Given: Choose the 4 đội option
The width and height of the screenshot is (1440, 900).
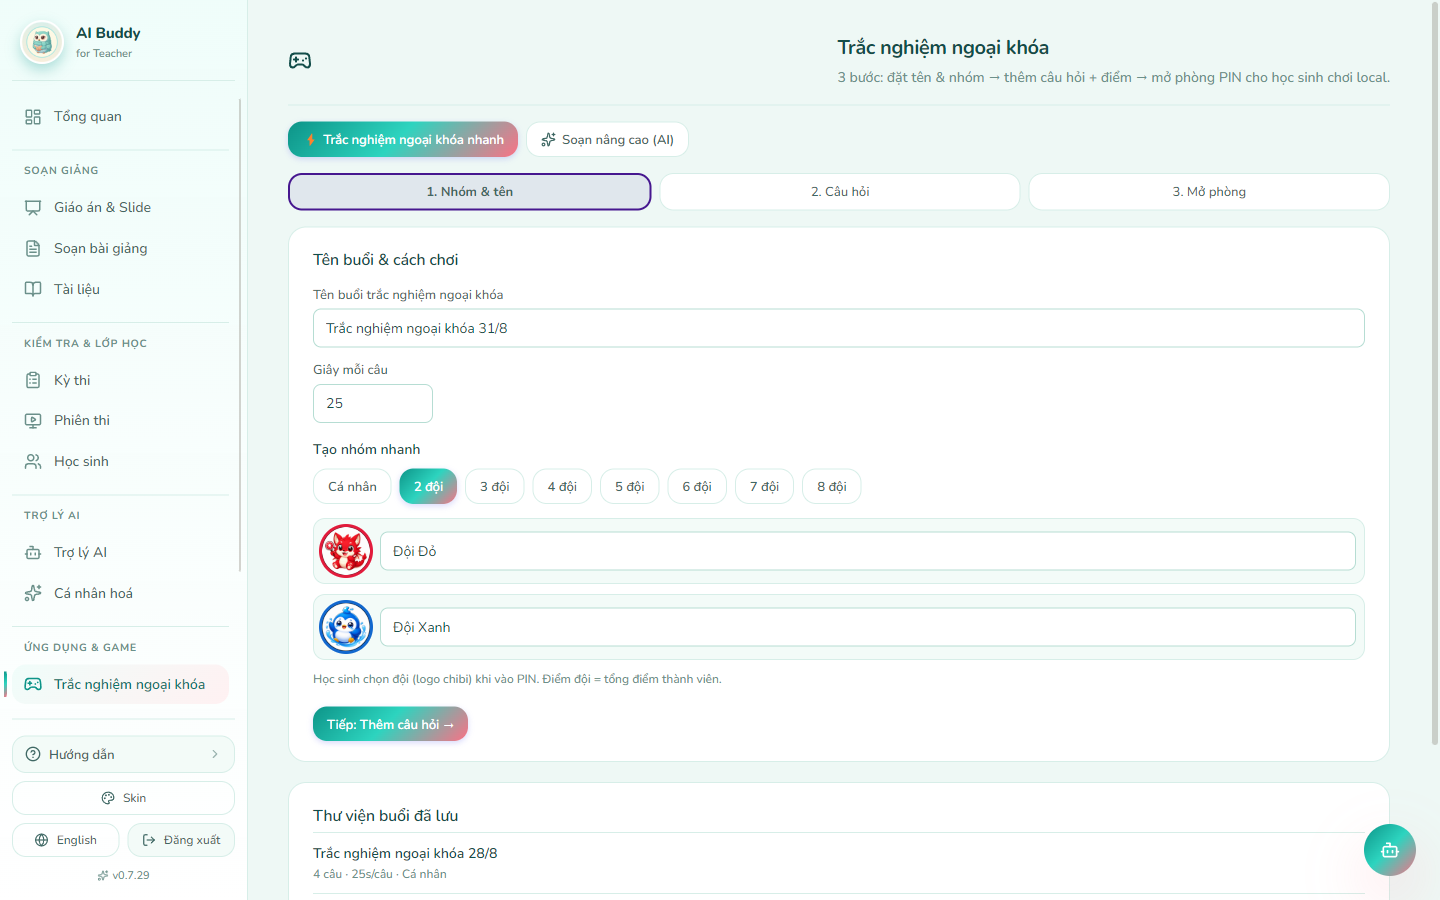Looking at the screenshot, I should pyautogui.click(x=562, y=487).
